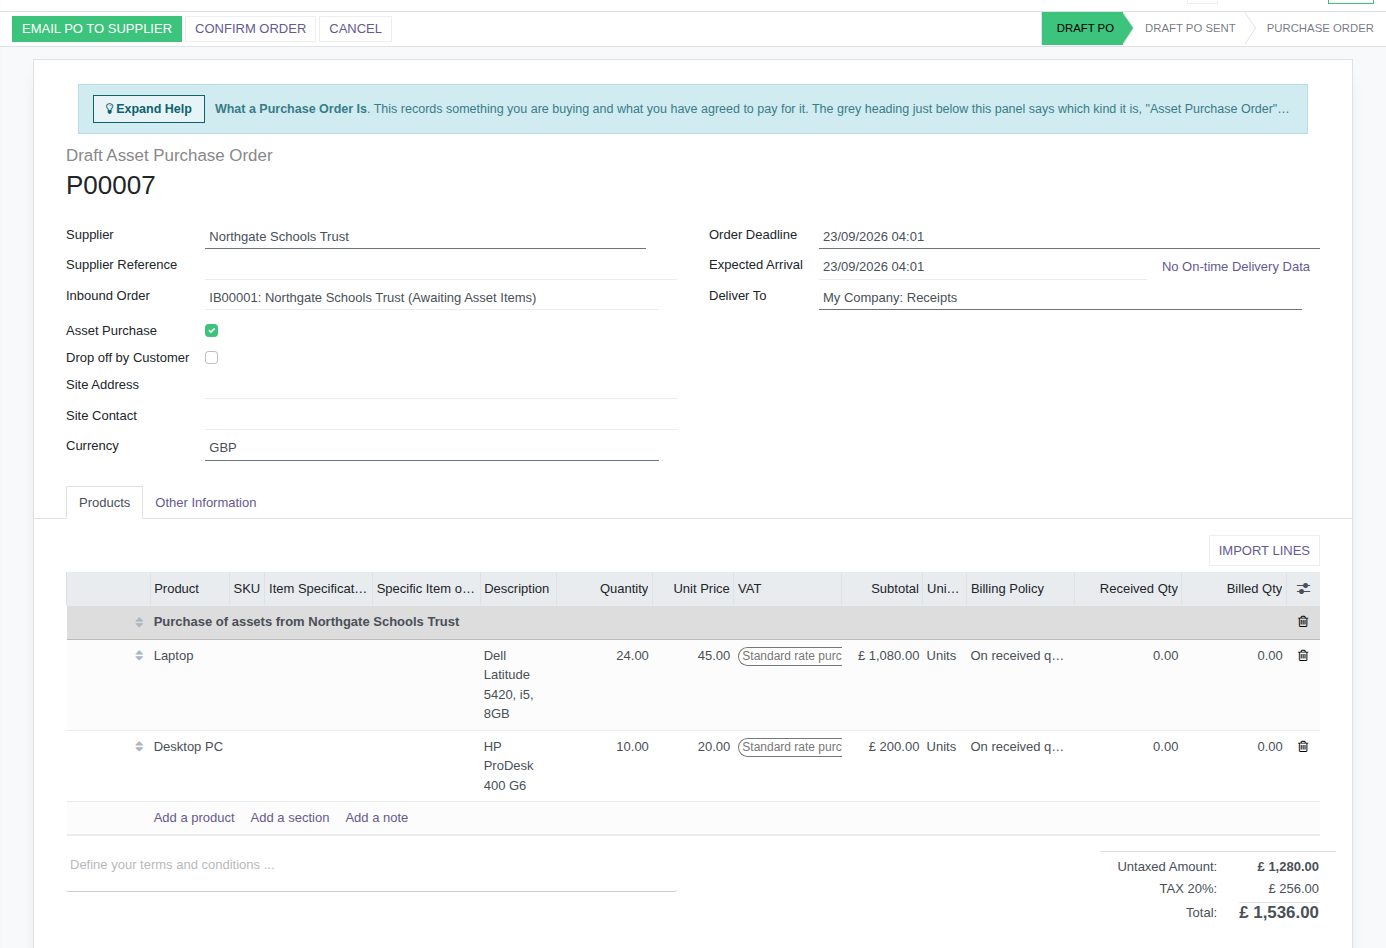Open the Inbound Order dropdown field
Image resolution: width=1386 pixels, height=948 pixels.
(431, 298)
